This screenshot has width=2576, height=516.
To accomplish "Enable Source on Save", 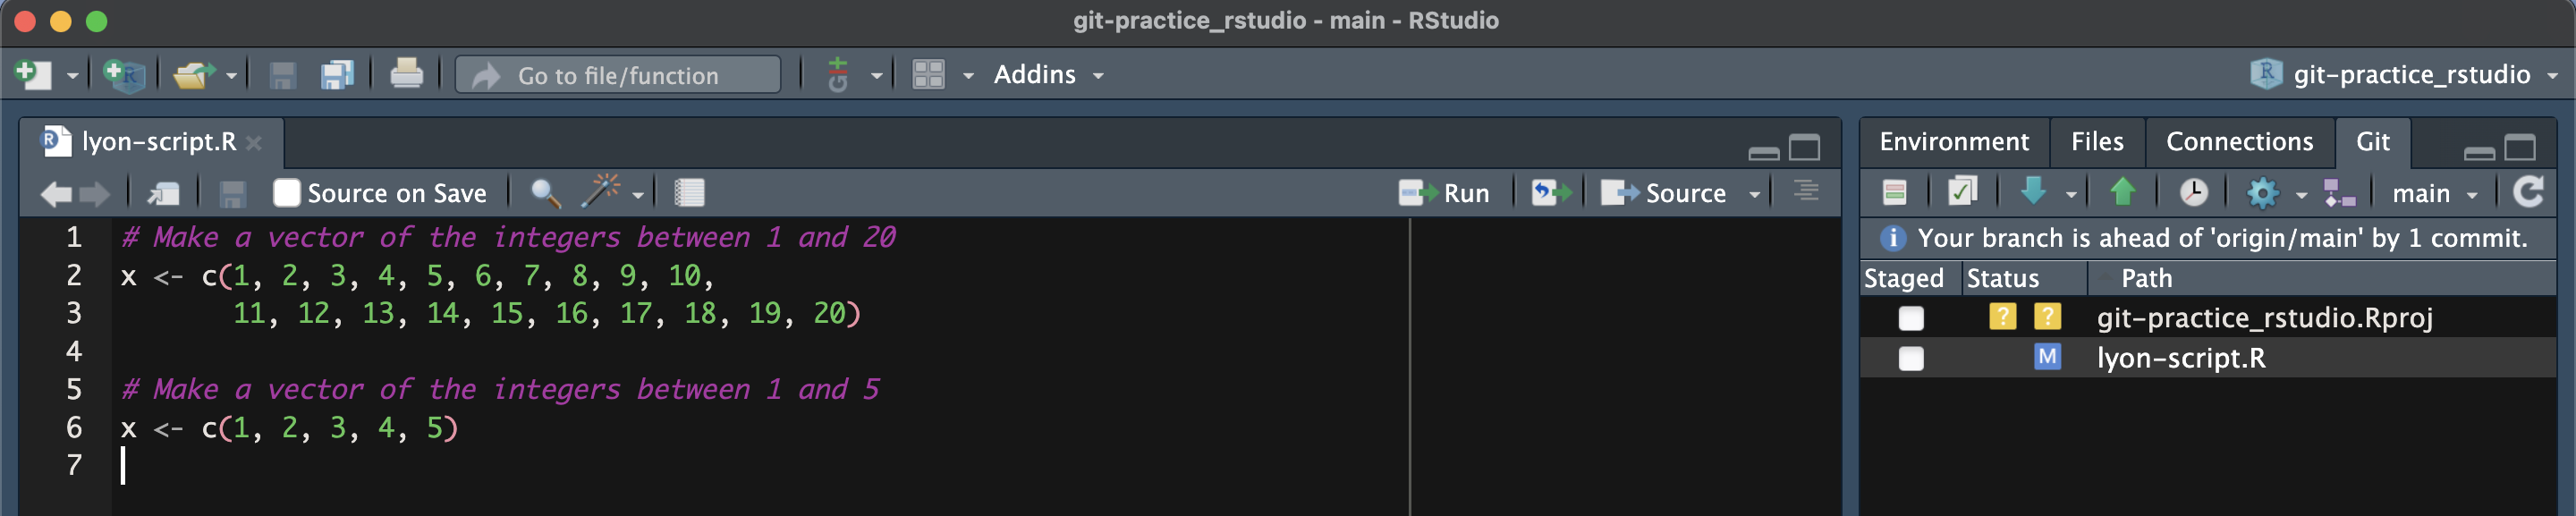I will tap(288, 192).
